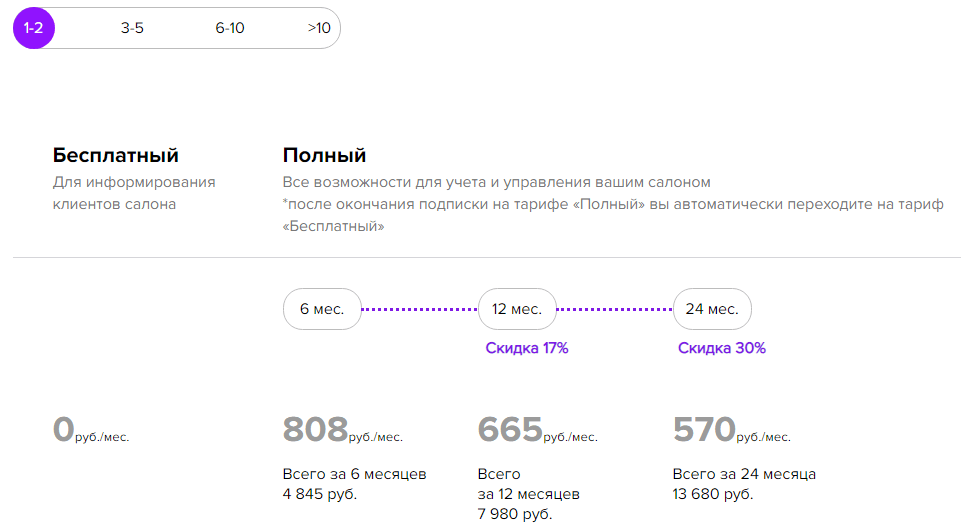The height and width of the screenshot is (526, 961).
Task: Select the >10 employees option
Action: click(x=319, y=28)
